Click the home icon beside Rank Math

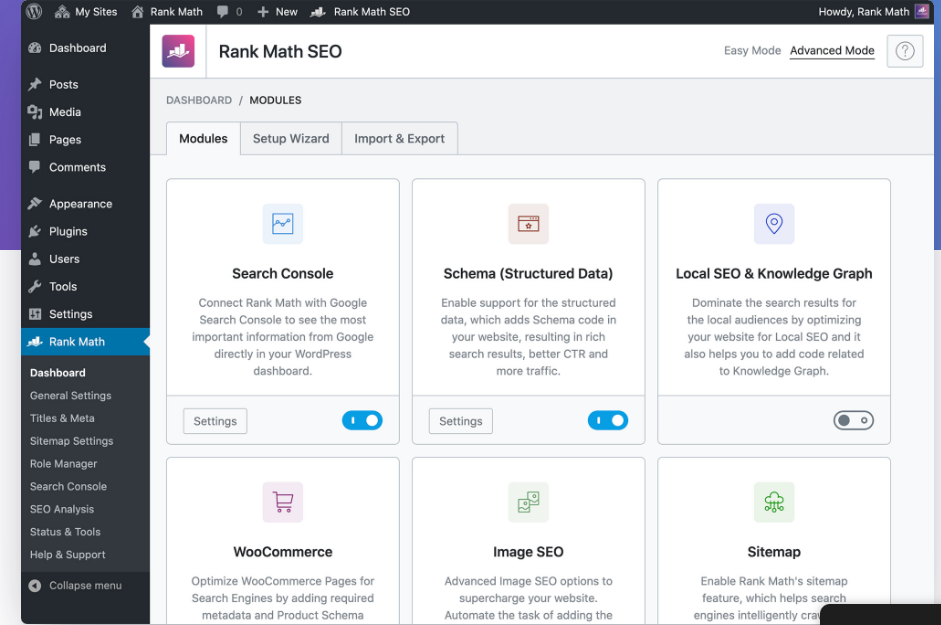137,11
